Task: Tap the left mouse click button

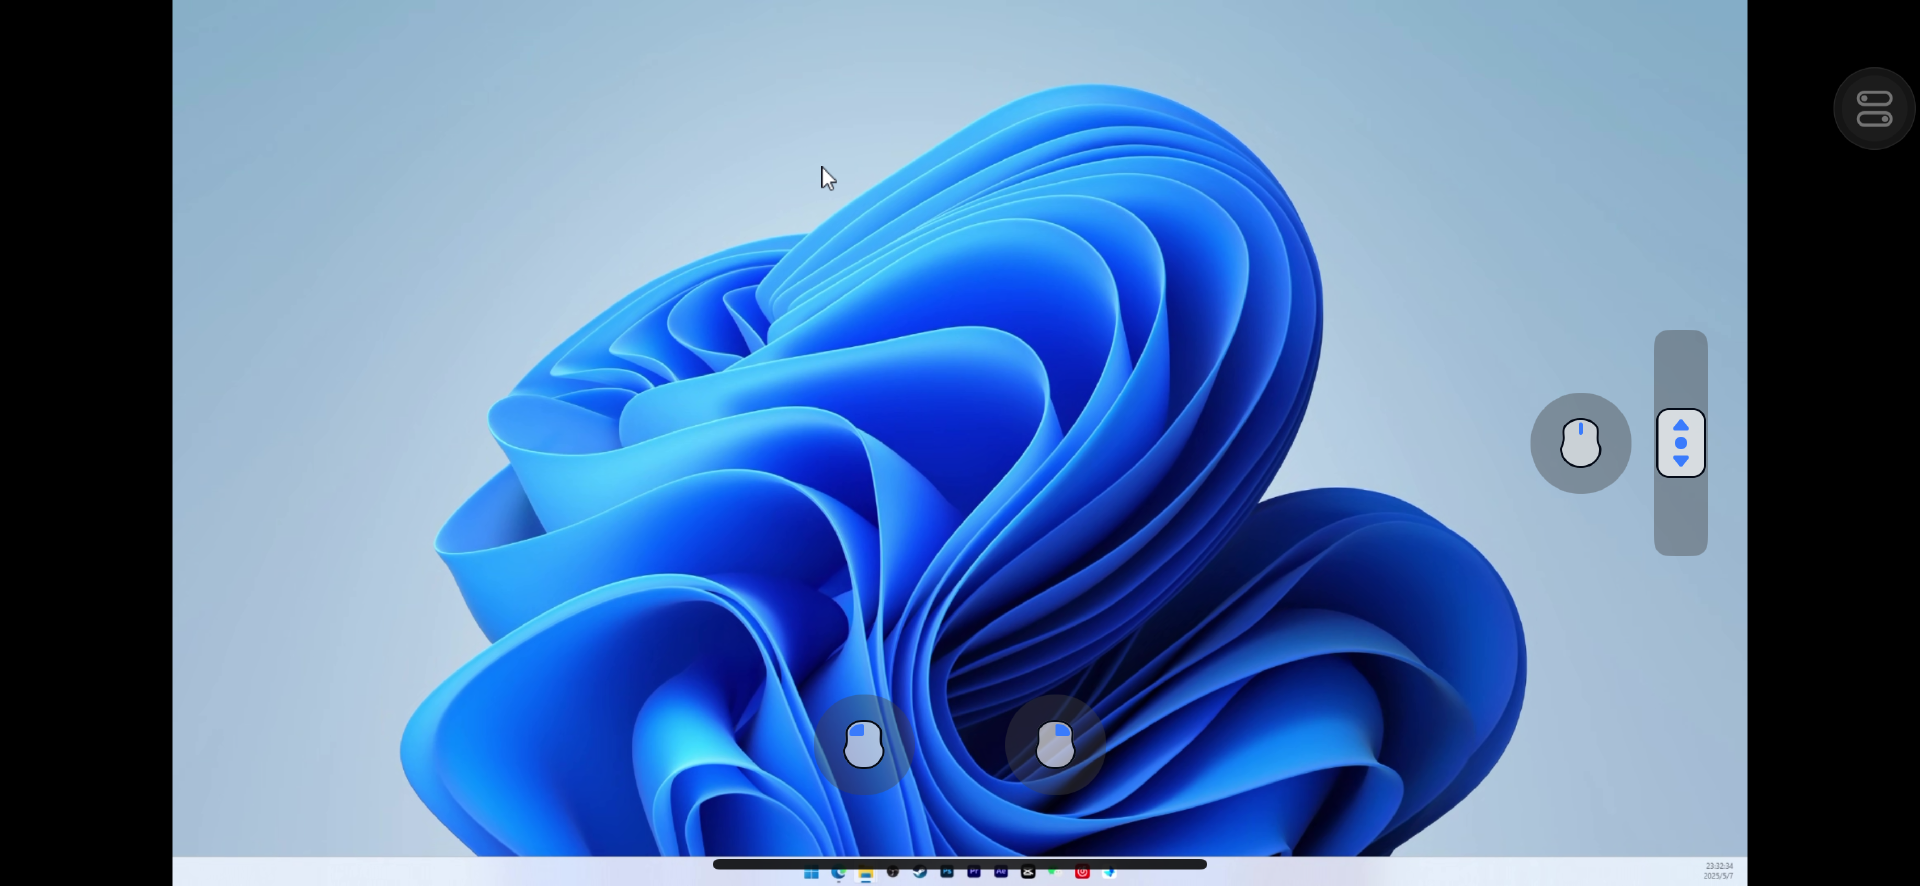Action: [x=863, y=745]
